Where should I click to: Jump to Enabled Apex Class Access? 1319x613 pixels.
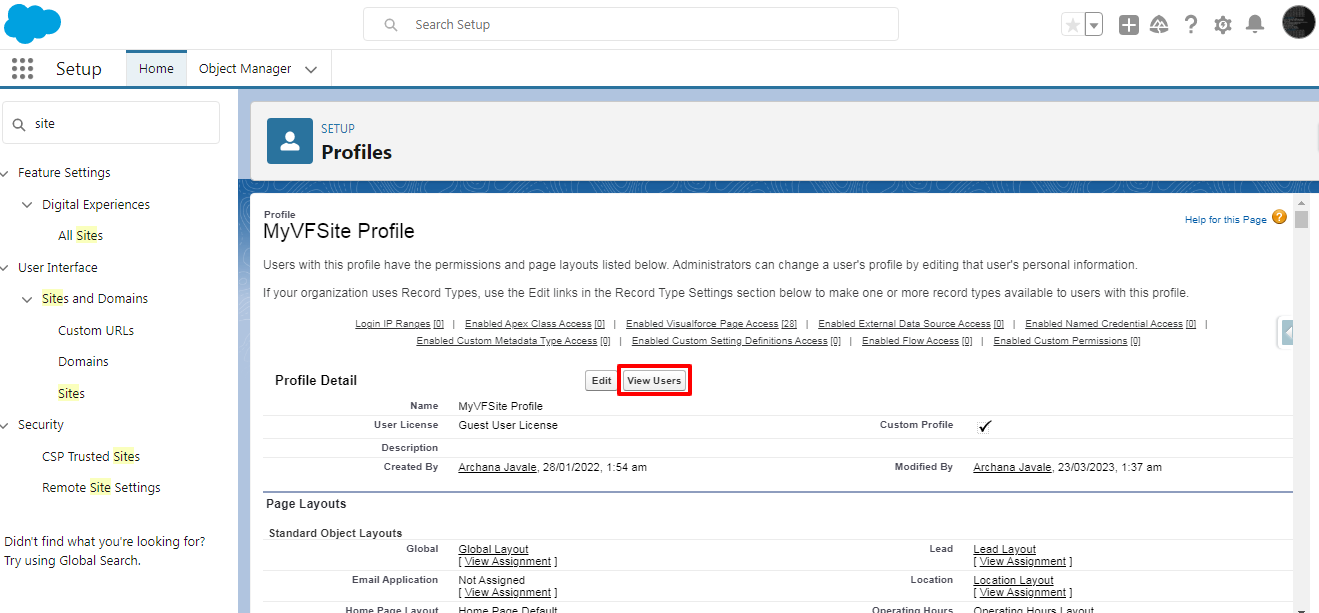(535, 324)
